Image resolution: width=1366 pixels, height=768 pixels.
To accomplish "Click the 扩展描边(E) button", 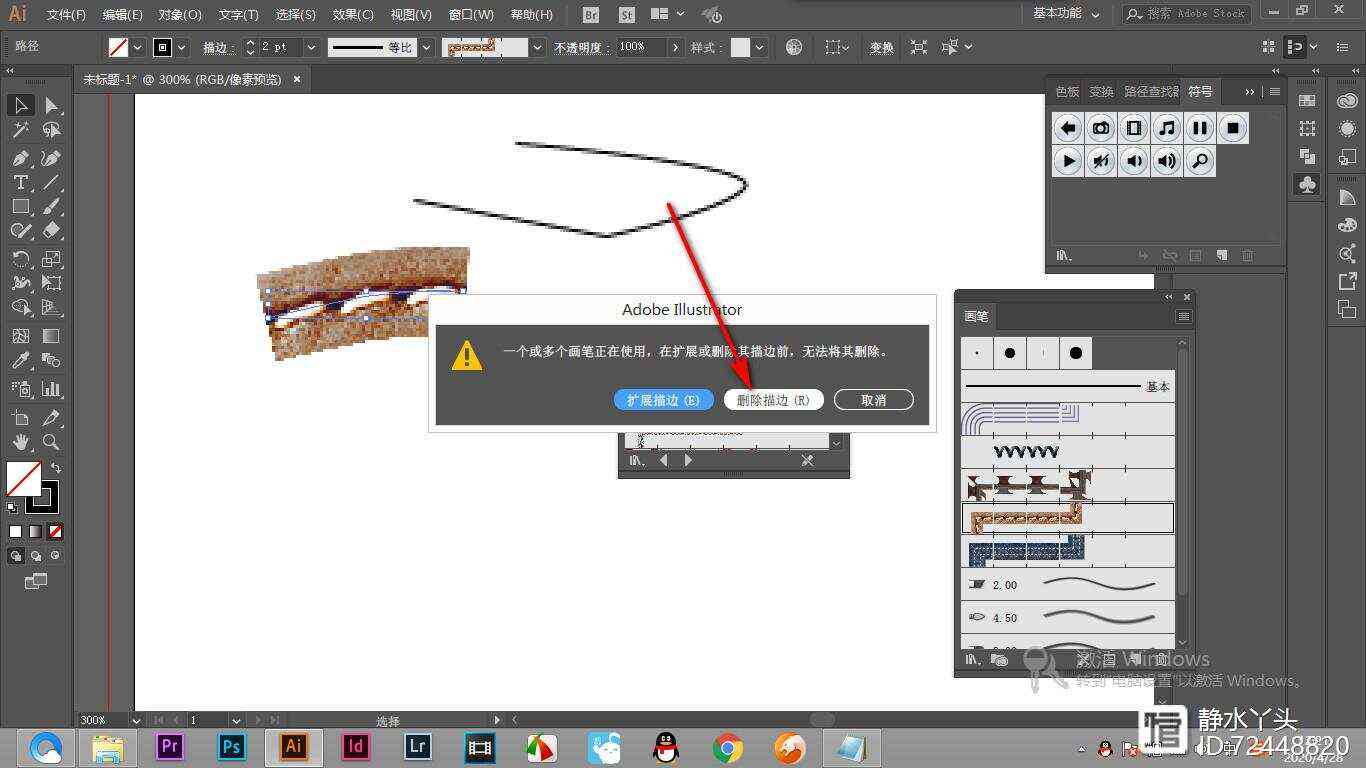I will coord(663,400).
